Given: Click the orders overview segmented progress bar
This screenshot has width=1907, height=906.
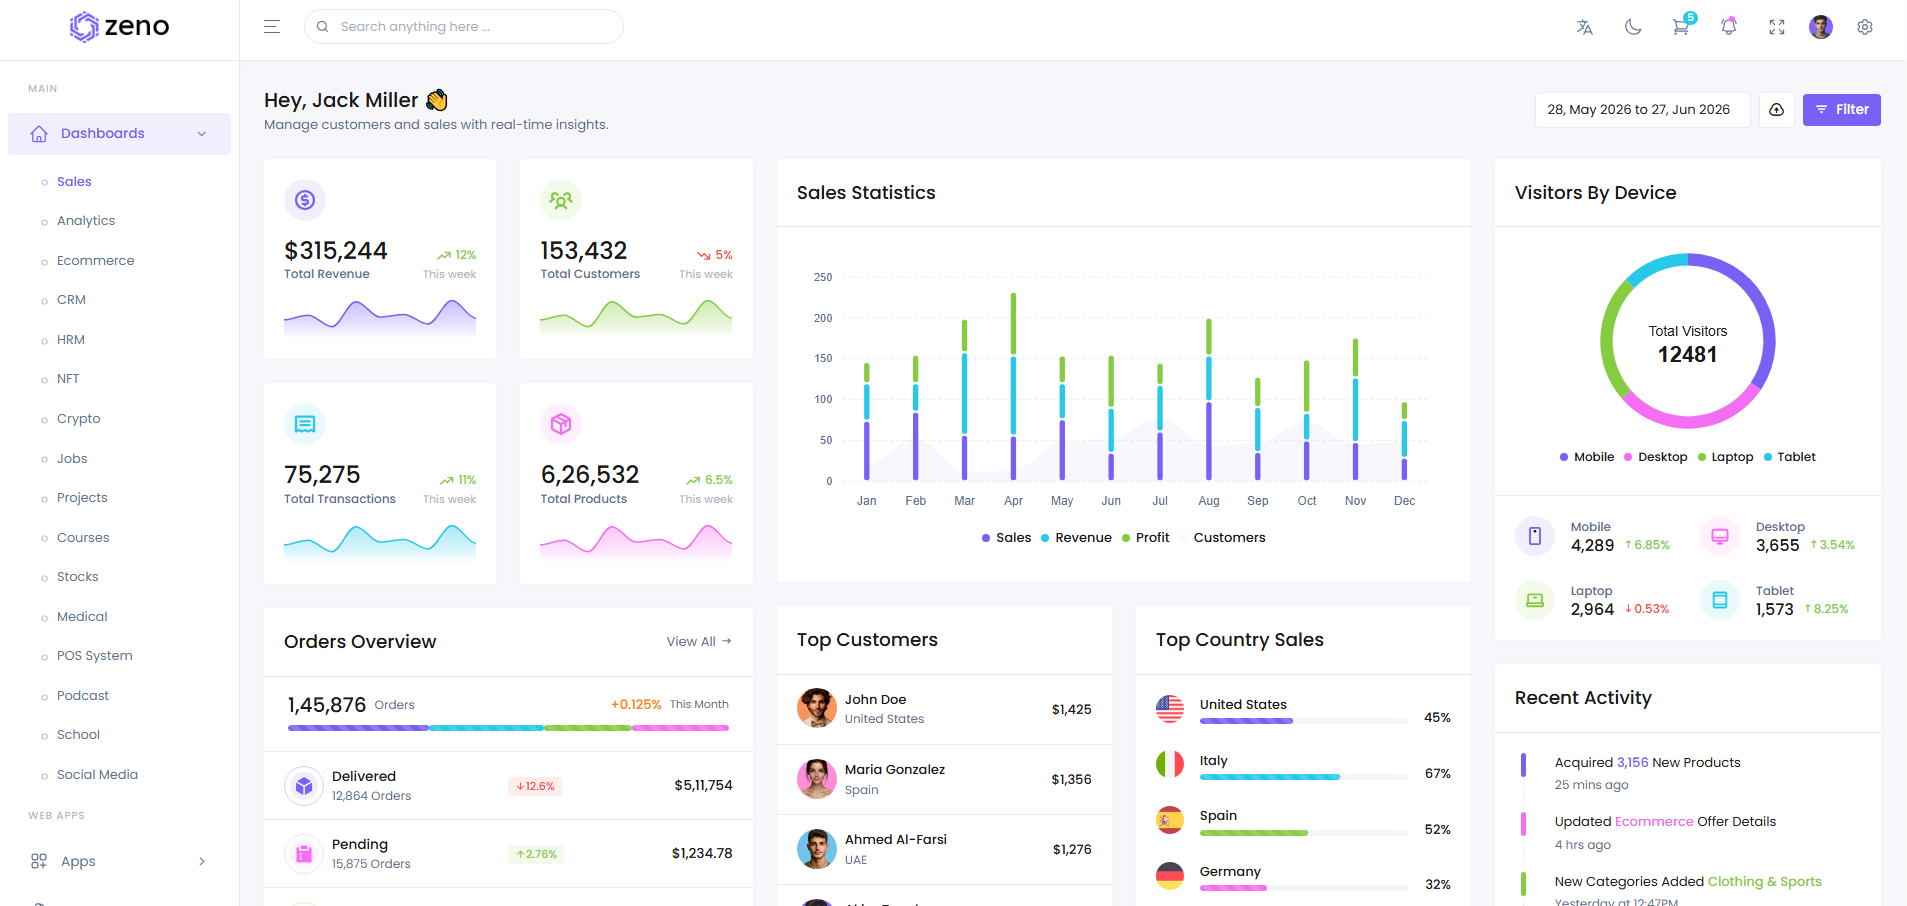Looking at the screenshot, I should [x=508, y=728].
